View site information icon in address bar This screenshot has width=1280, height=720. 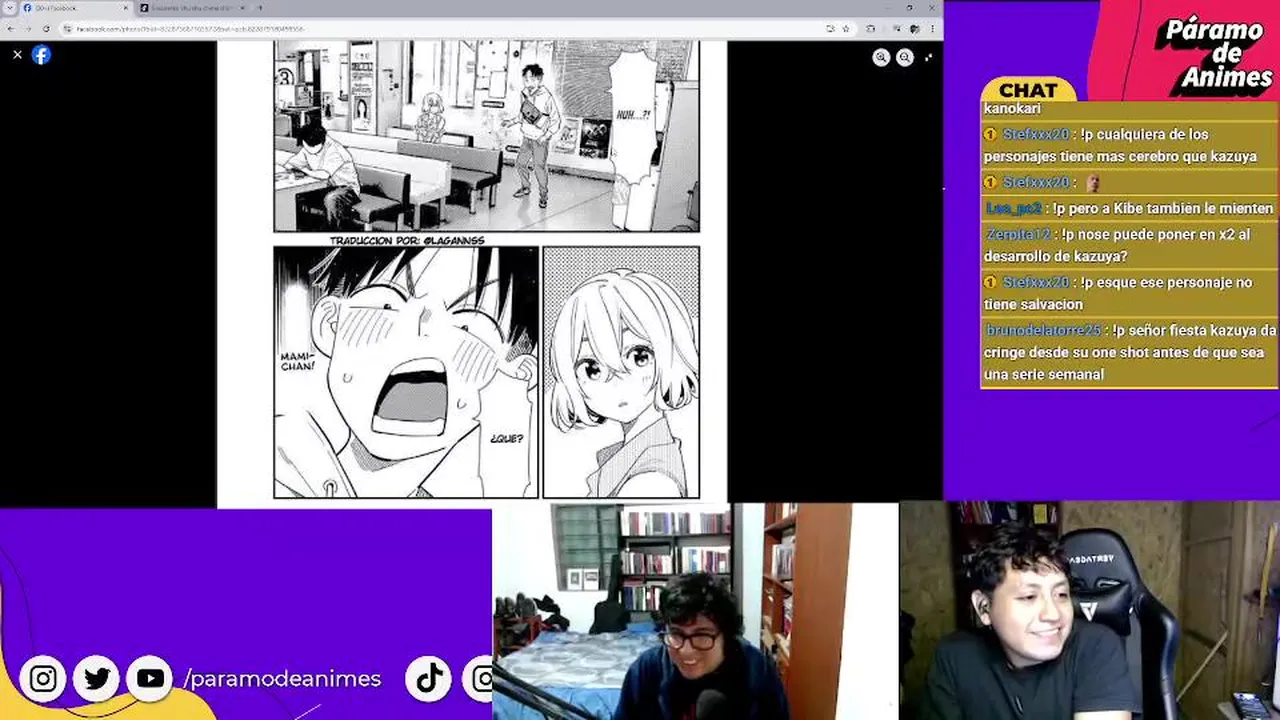coord(67,29)
